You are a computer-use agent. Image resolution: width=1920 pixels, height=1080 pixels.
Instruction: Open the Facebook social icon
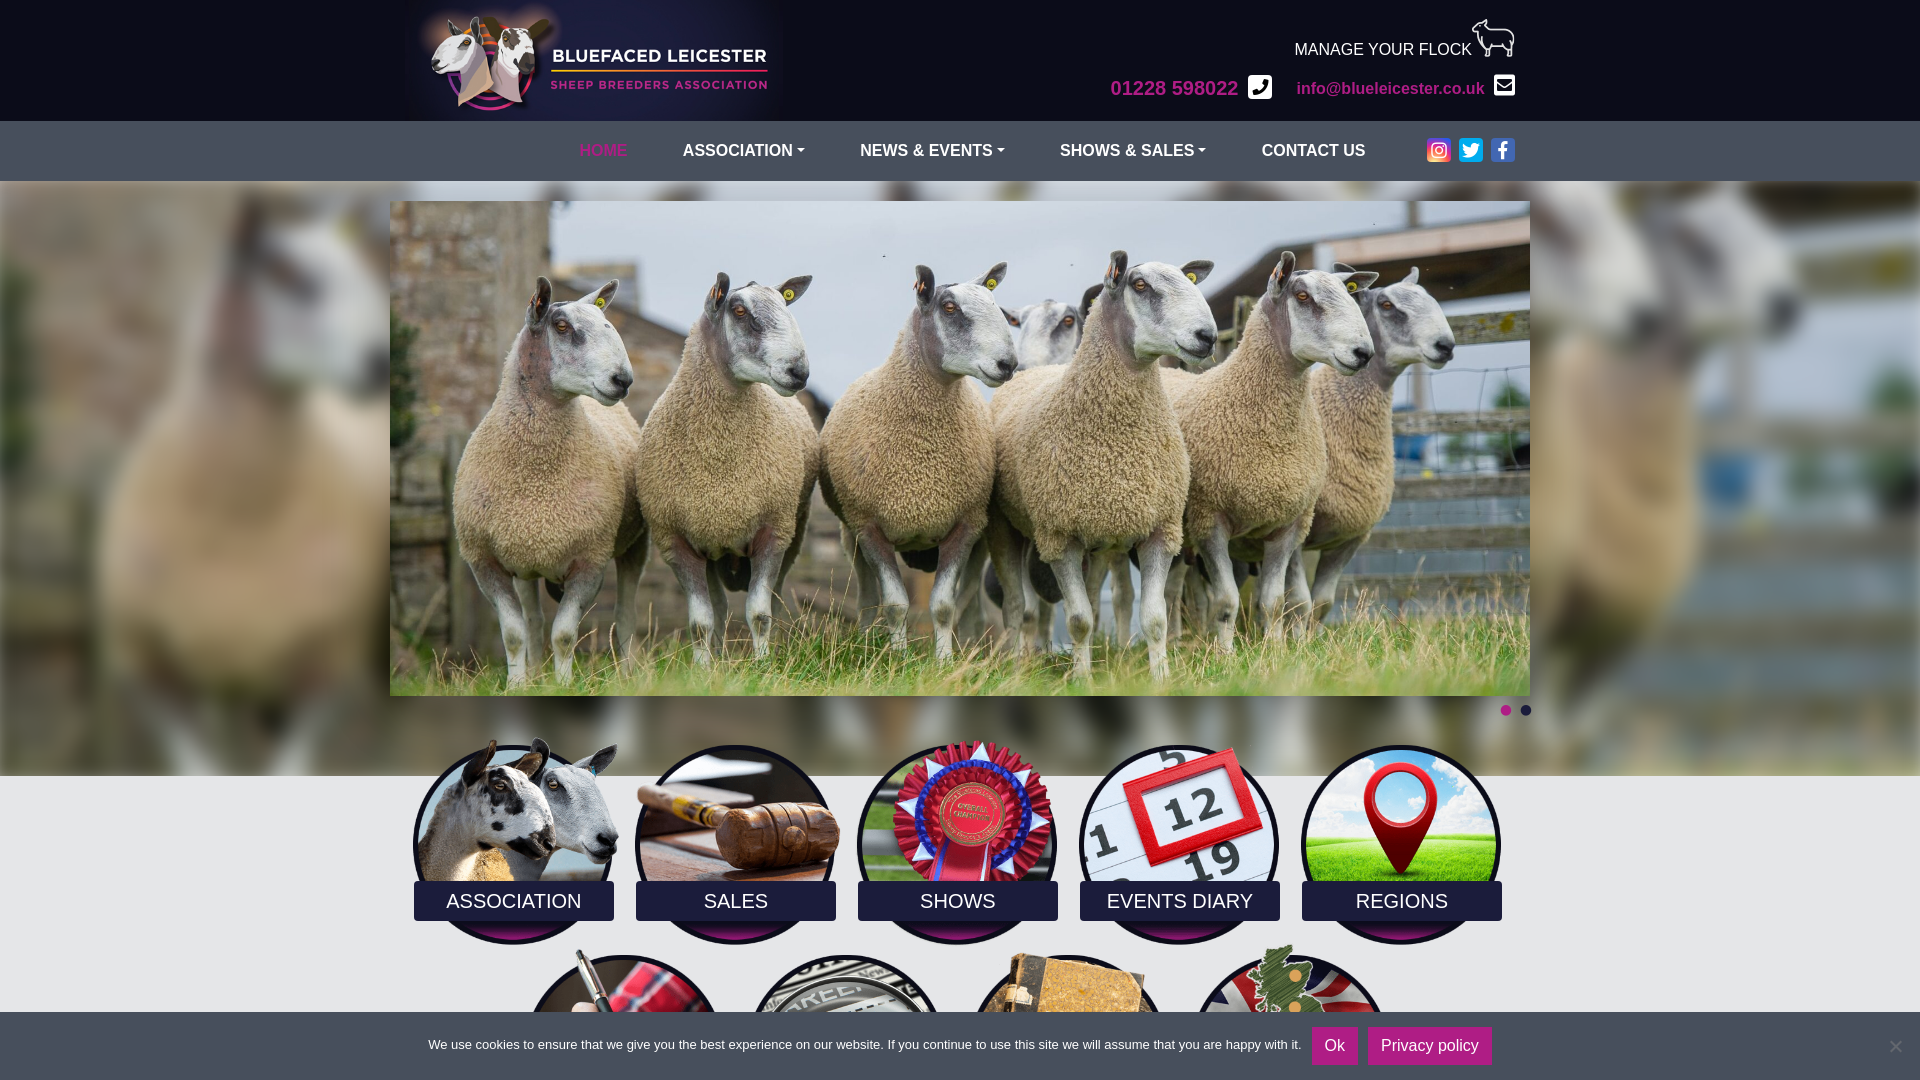click(1502, 150)
